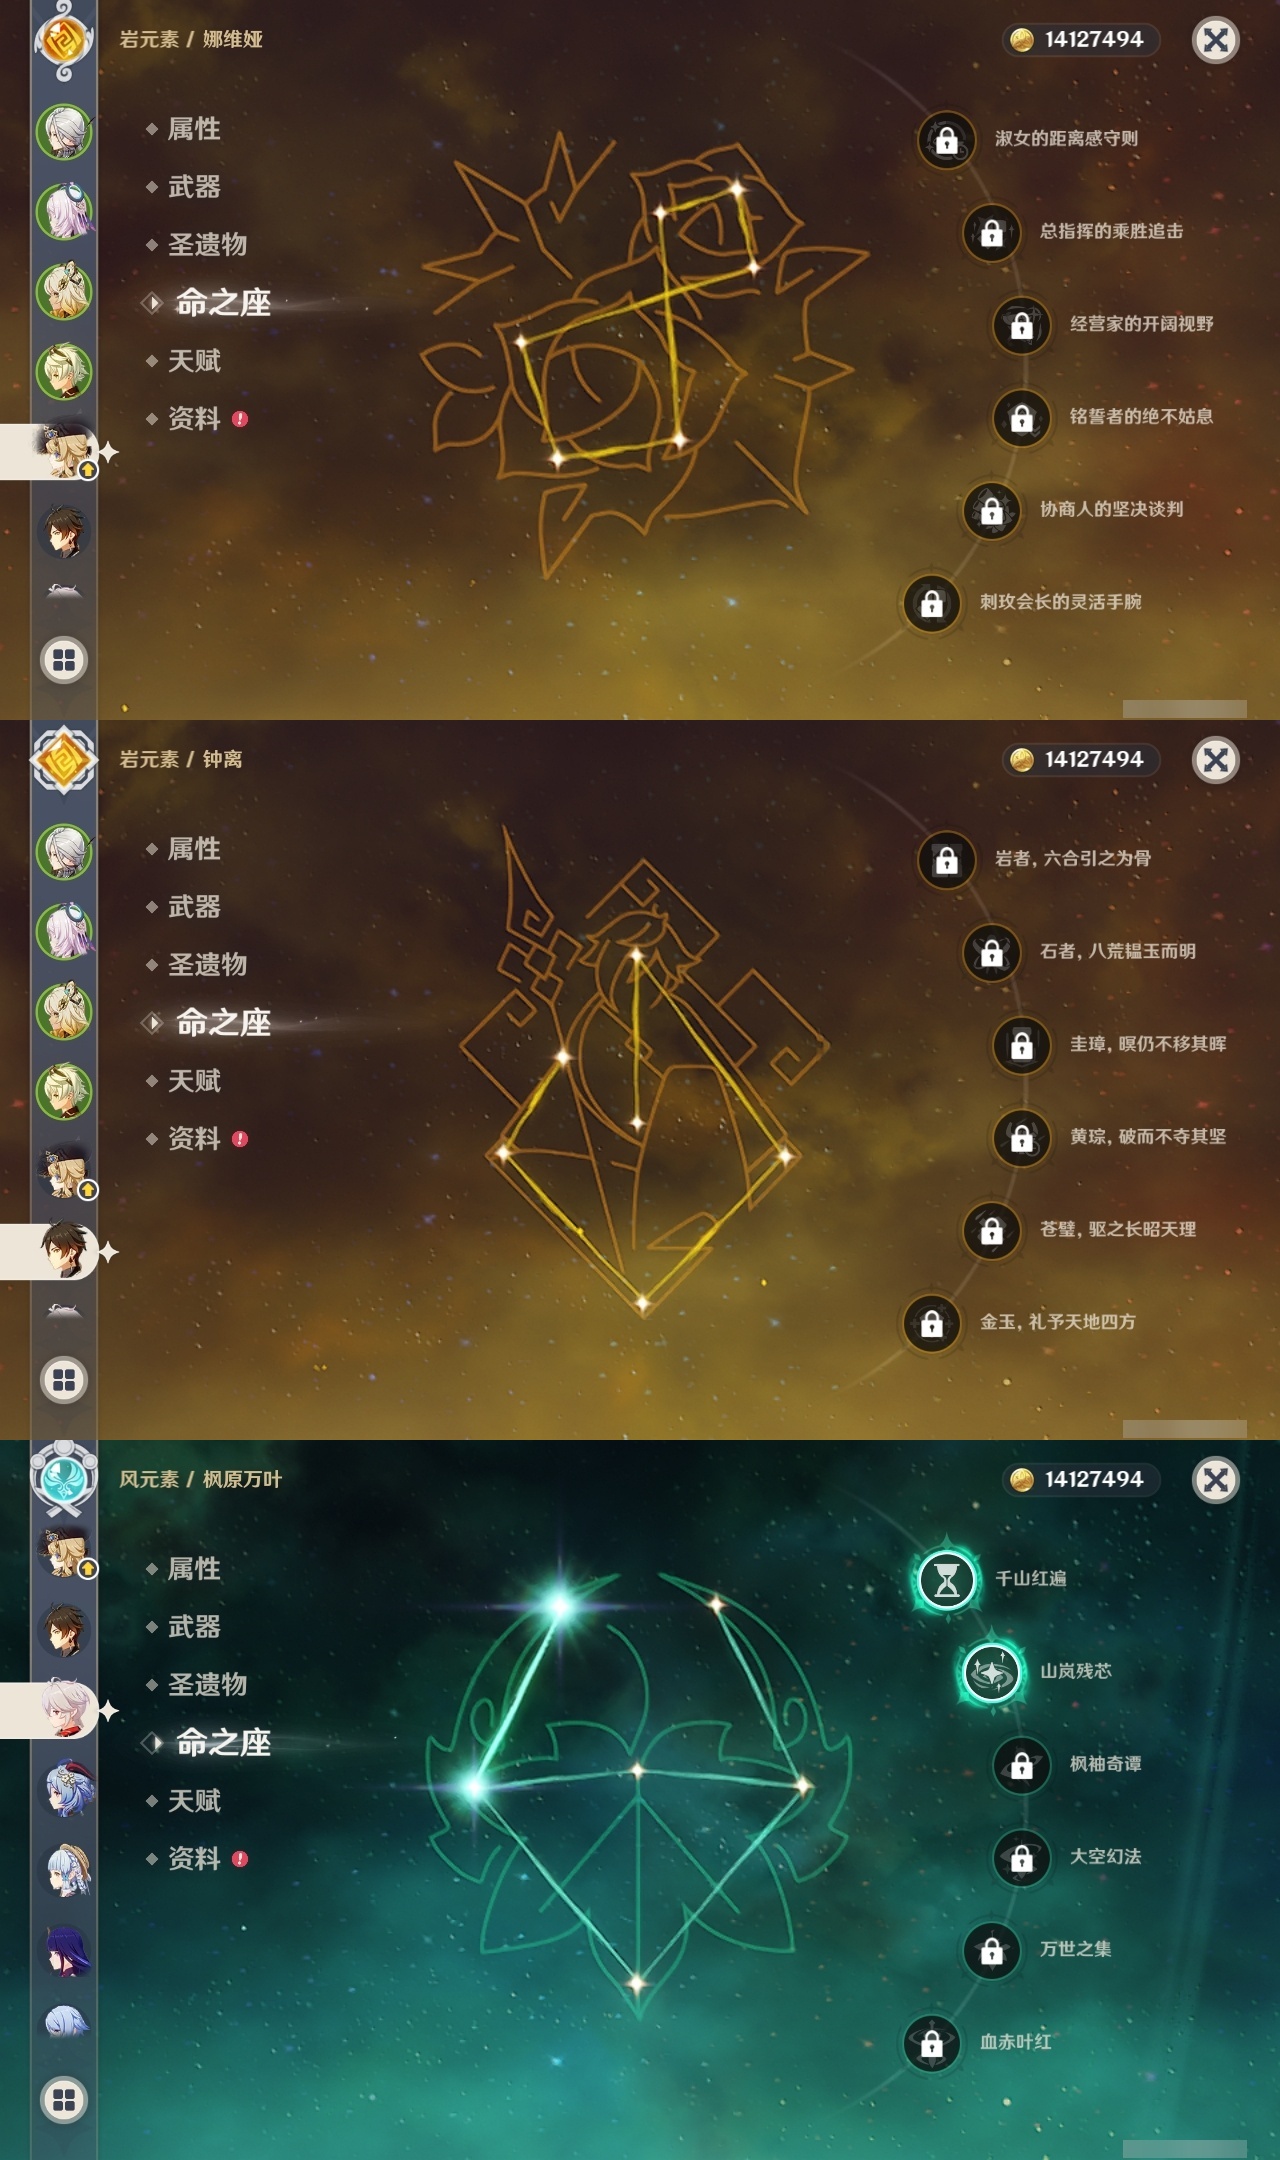Click the lock icon for 刺玫会长的灵活手腕
1280x2160 pixels.
point(931,603)
